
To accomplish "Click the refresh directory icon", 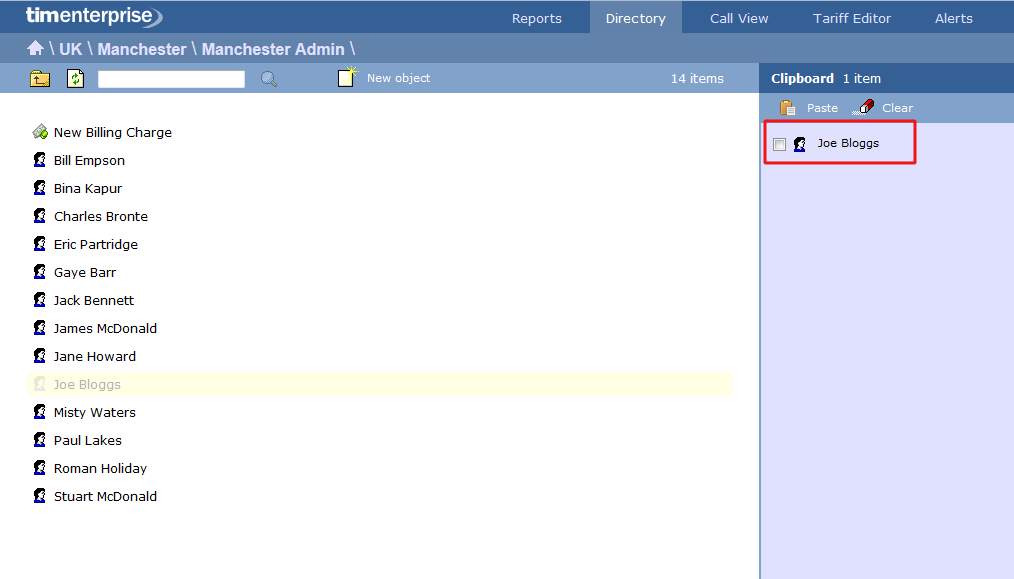I will [x=75, y=77].
